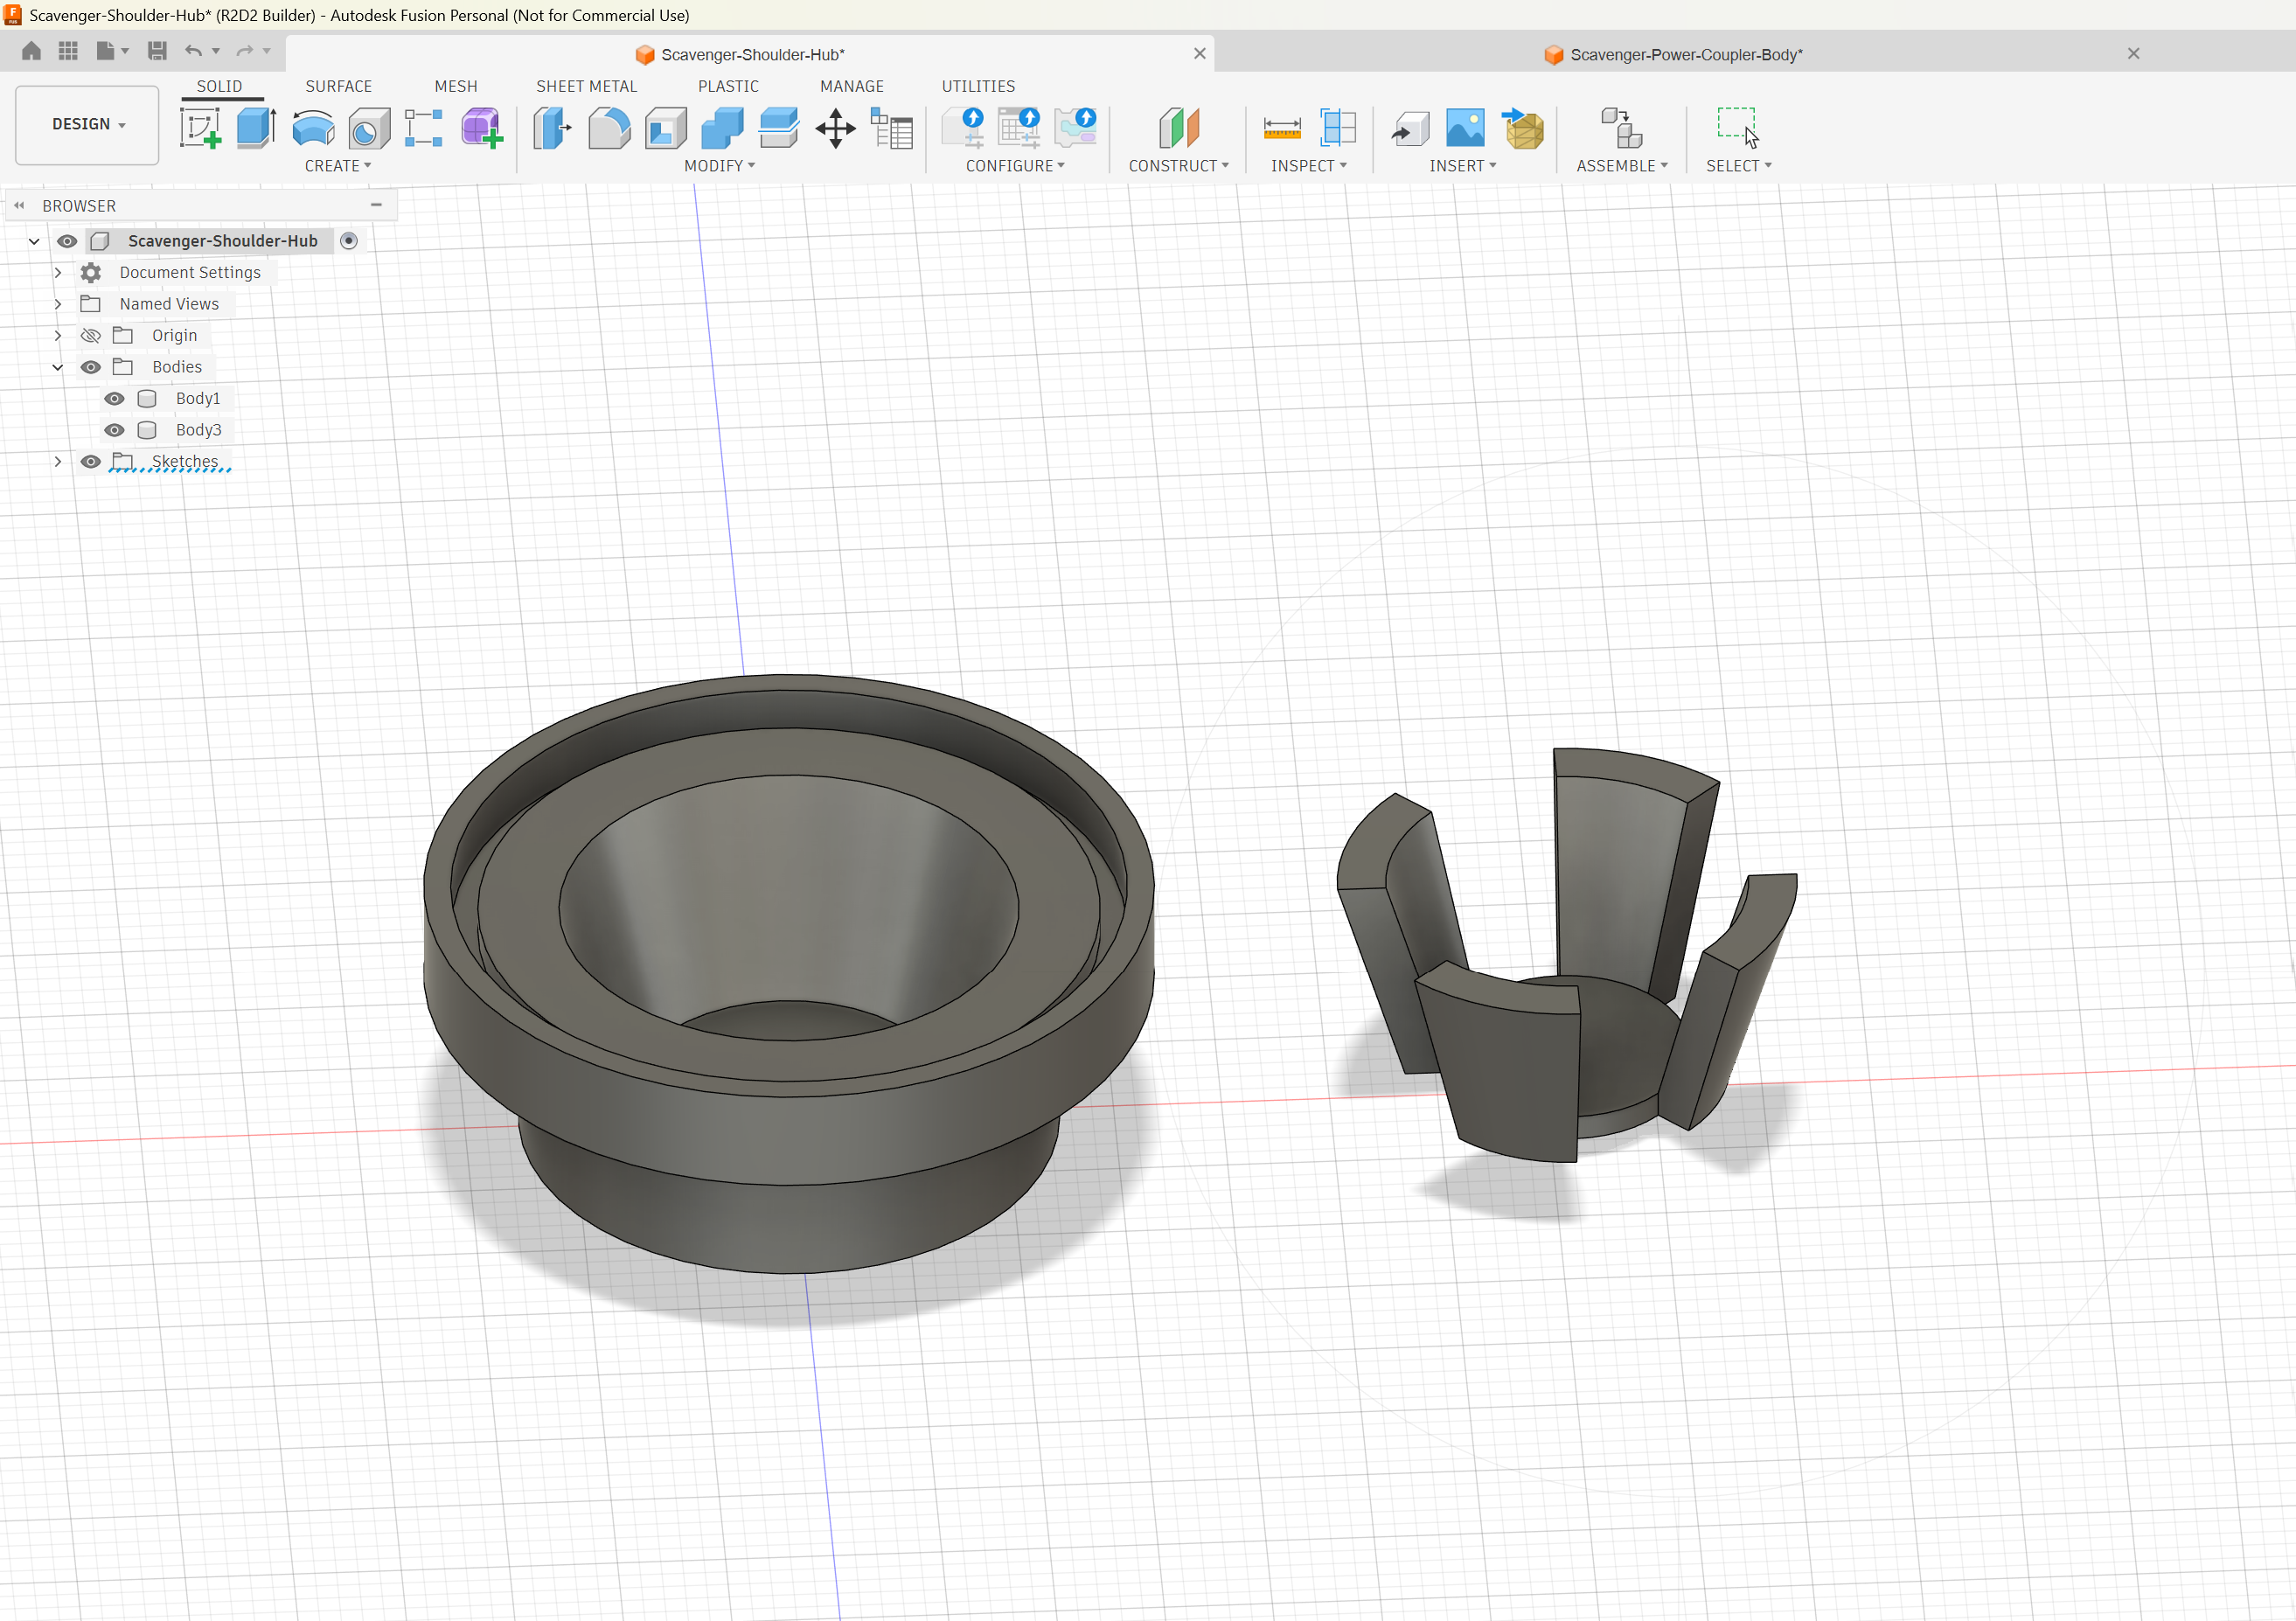Select the Press Pull tool
Screen dimensions: 2296x1621
click(552, 128)
